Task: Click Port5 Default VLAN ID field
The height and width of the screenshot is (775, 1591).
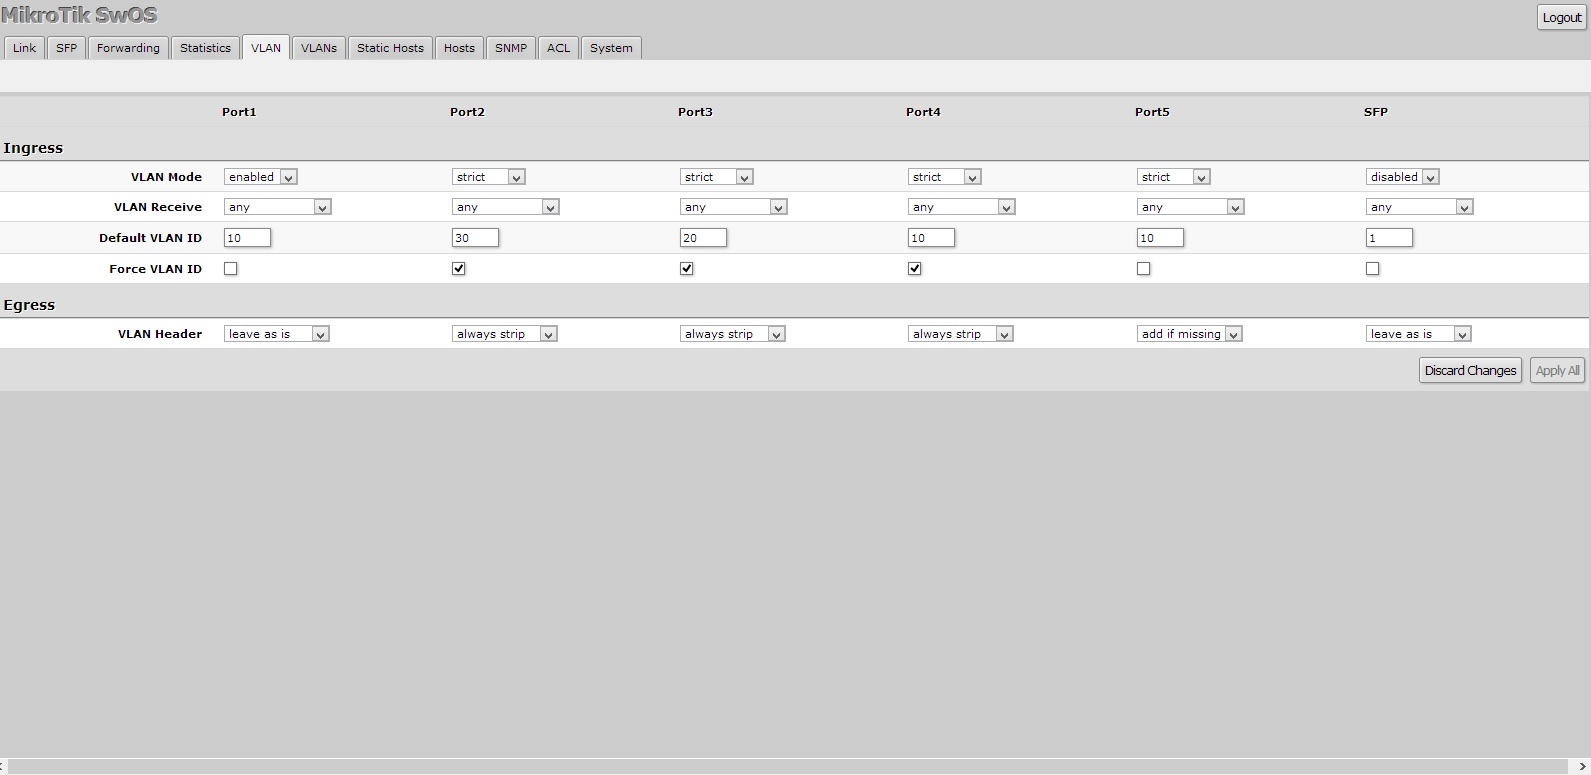Action: pyautogui.click(x=1160, y=238)
